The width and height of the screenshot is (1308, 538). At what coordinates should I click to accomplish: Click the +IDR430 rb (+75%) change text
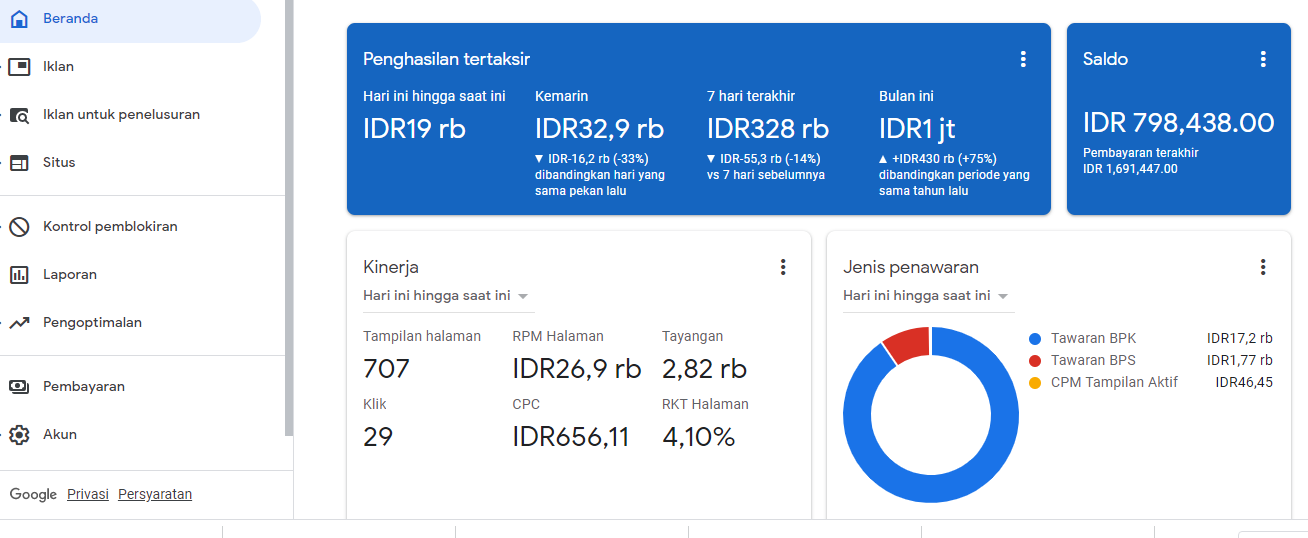(938, 159)
